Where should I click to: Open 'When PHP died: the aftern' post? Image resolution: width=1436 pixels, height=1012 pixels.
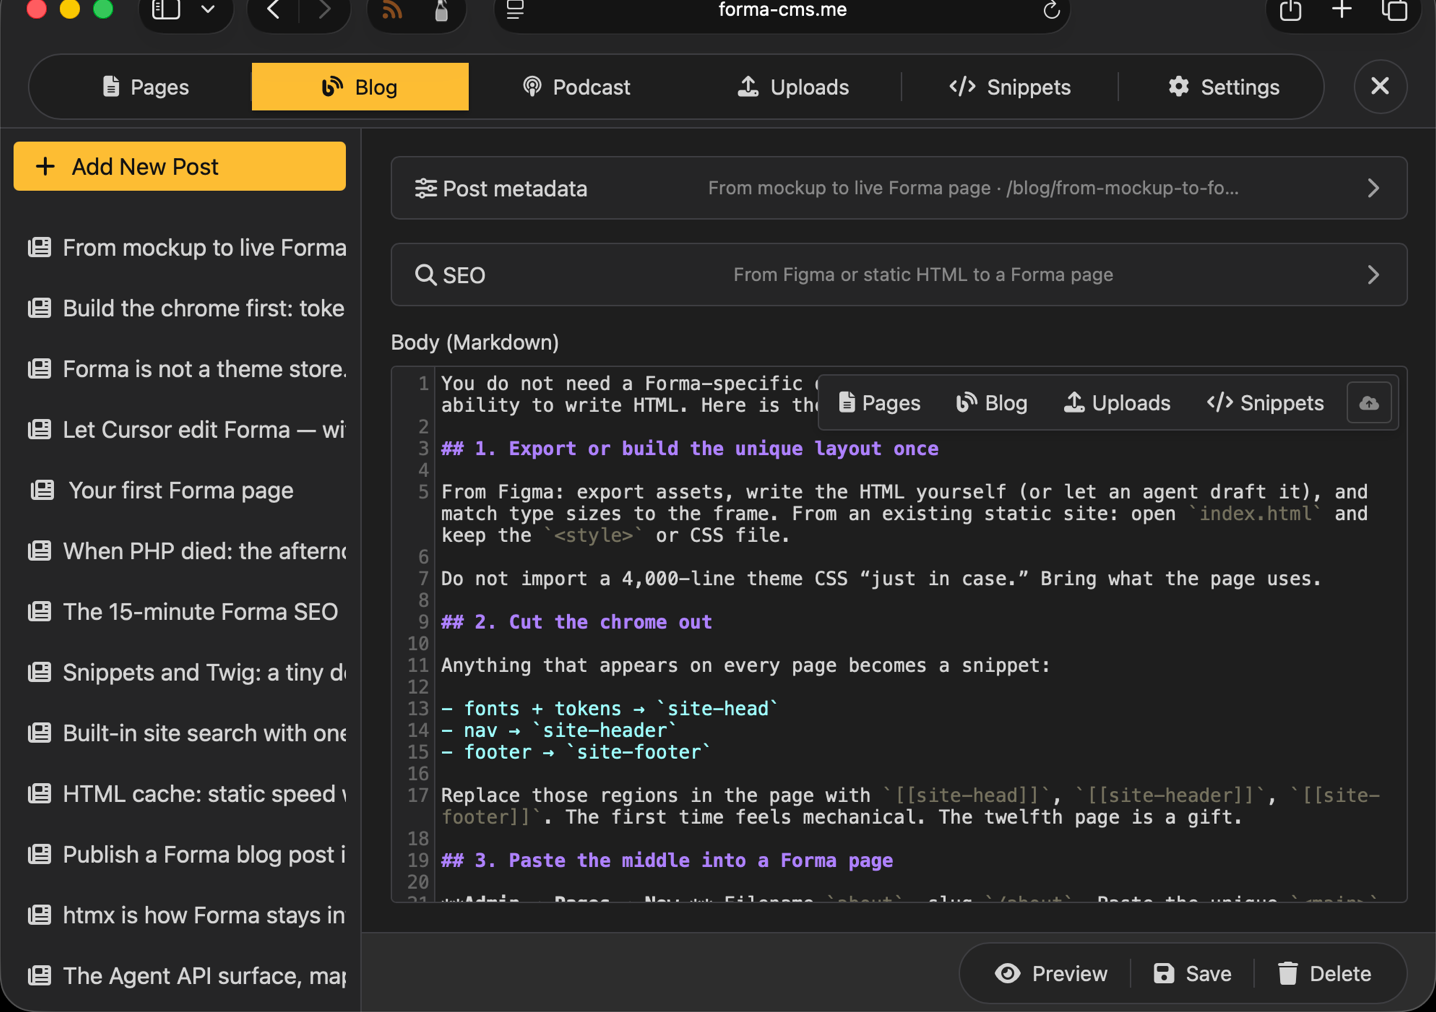pos(187,551)
